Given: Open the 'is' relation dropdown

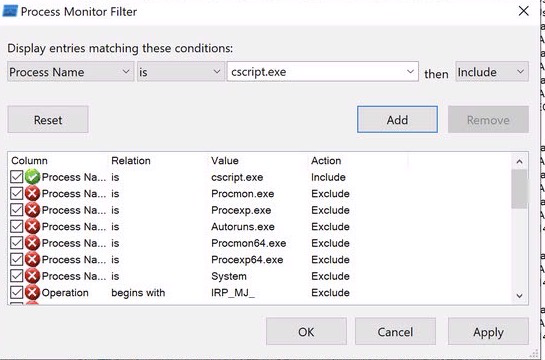Looking at the screenshot, I should click(181, 72).
